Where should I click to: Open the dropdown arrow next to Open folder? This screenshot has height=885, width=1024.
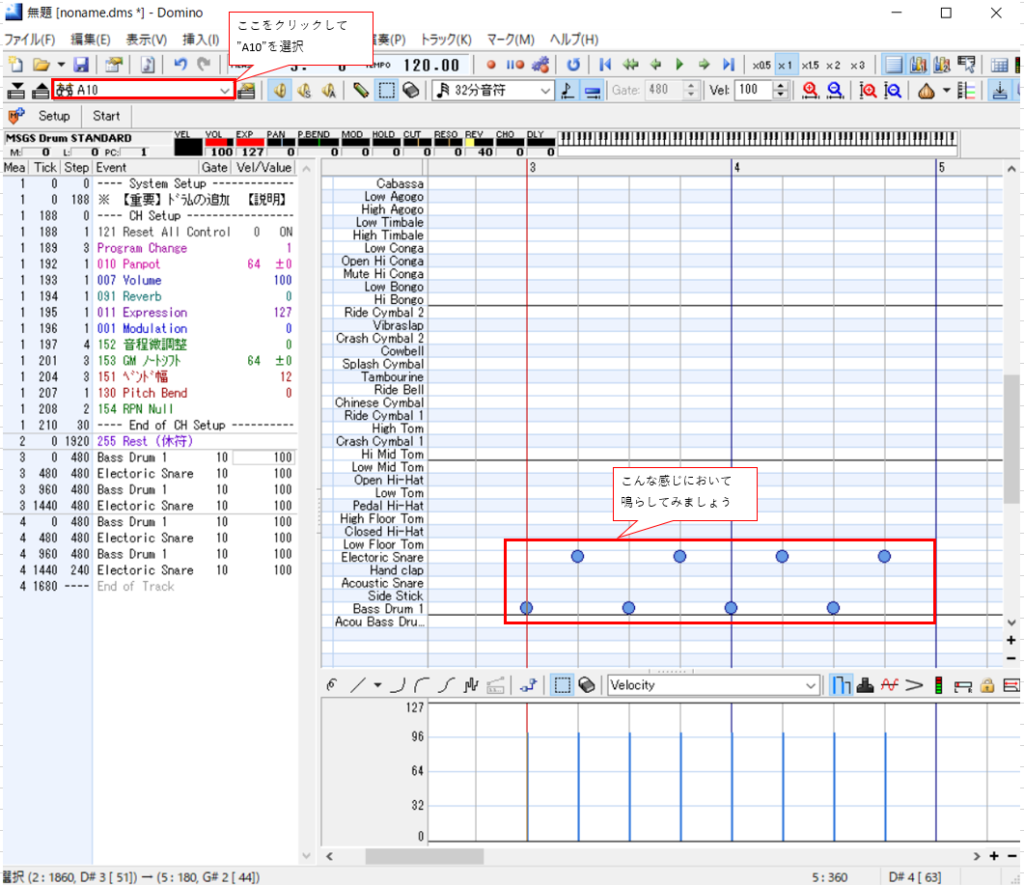[x=61, y=65]
